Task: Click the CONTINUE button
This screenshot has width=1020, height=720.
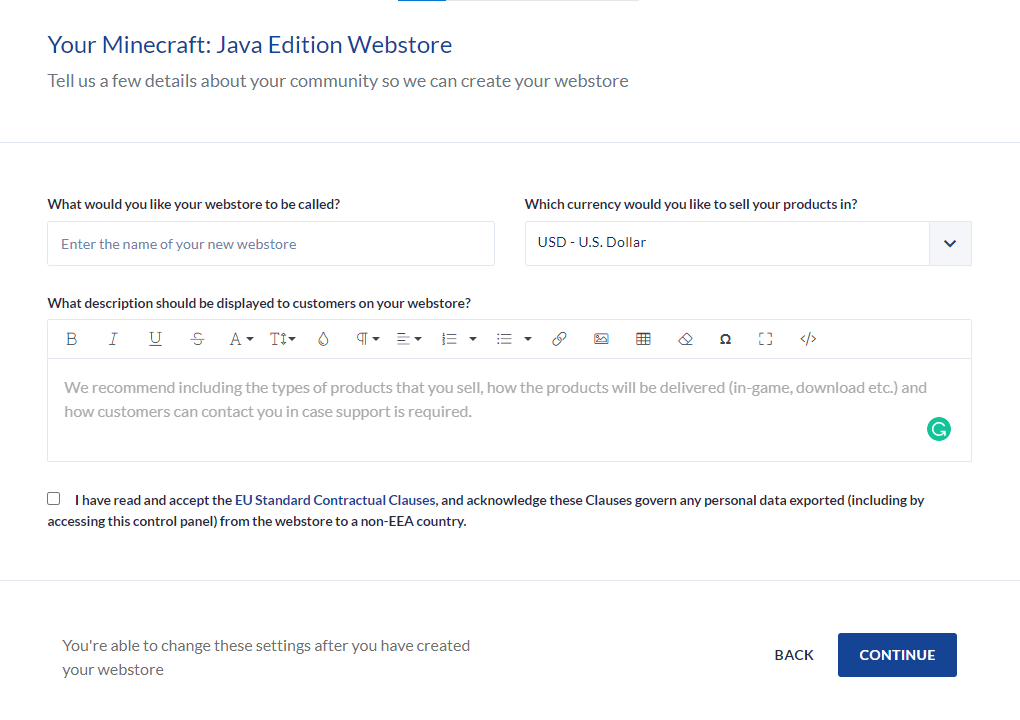Action: pos(897,655)
